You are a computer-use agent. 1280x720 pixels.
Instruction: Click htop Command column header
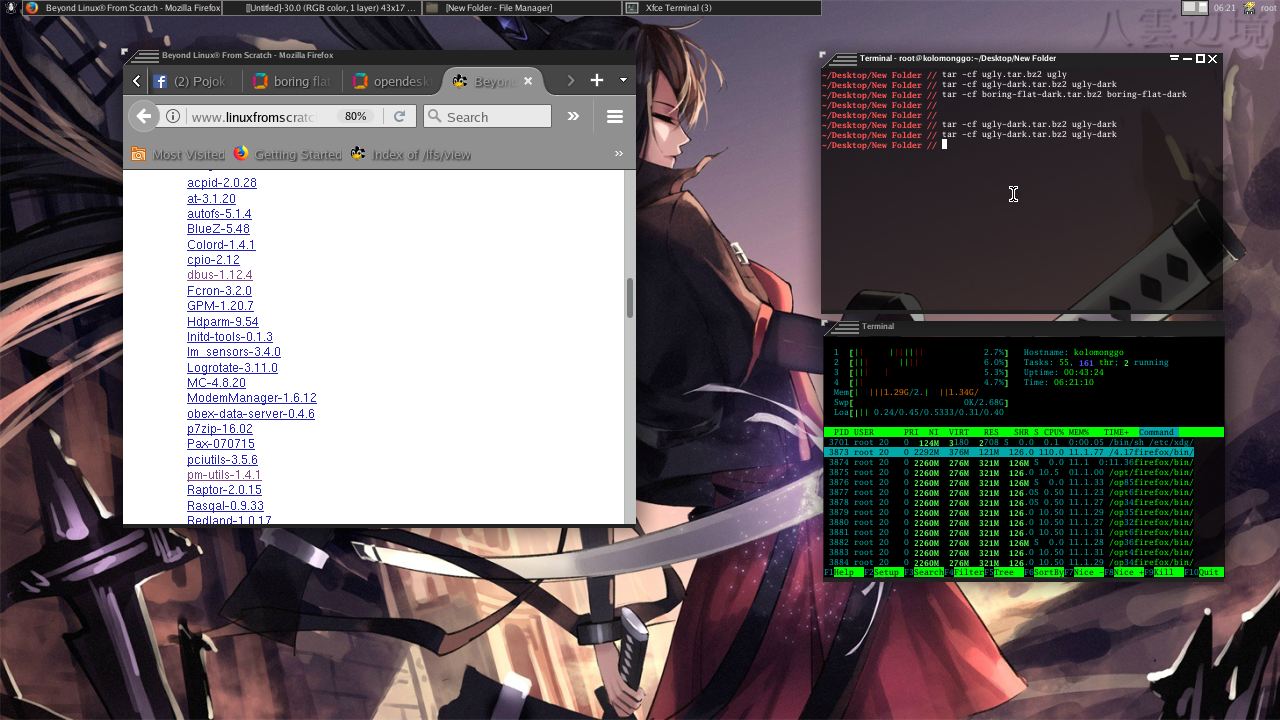click(1158, 432)
